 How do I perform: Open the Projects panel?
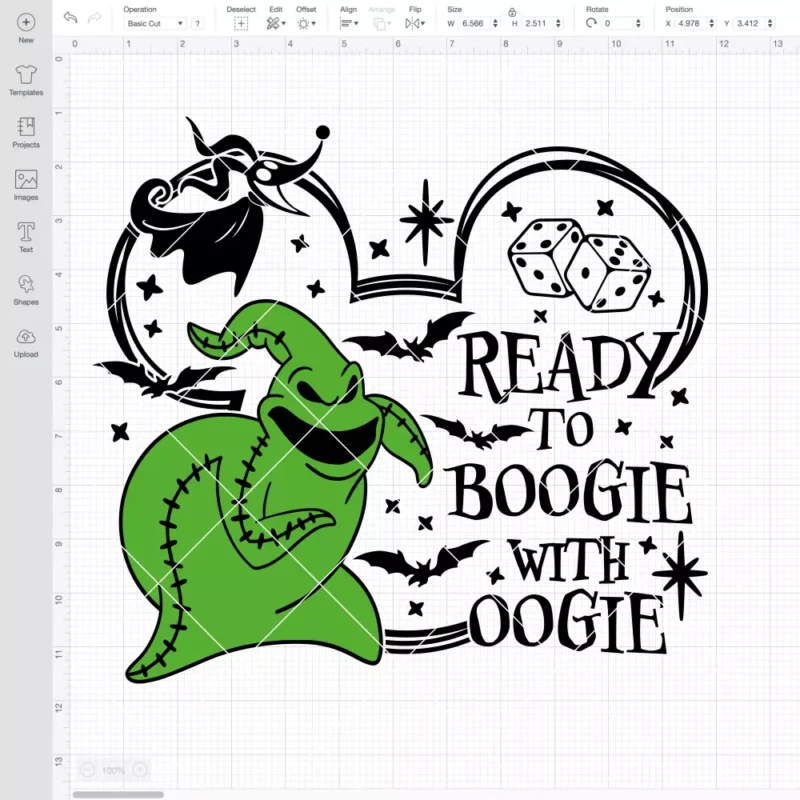point(26,133)
